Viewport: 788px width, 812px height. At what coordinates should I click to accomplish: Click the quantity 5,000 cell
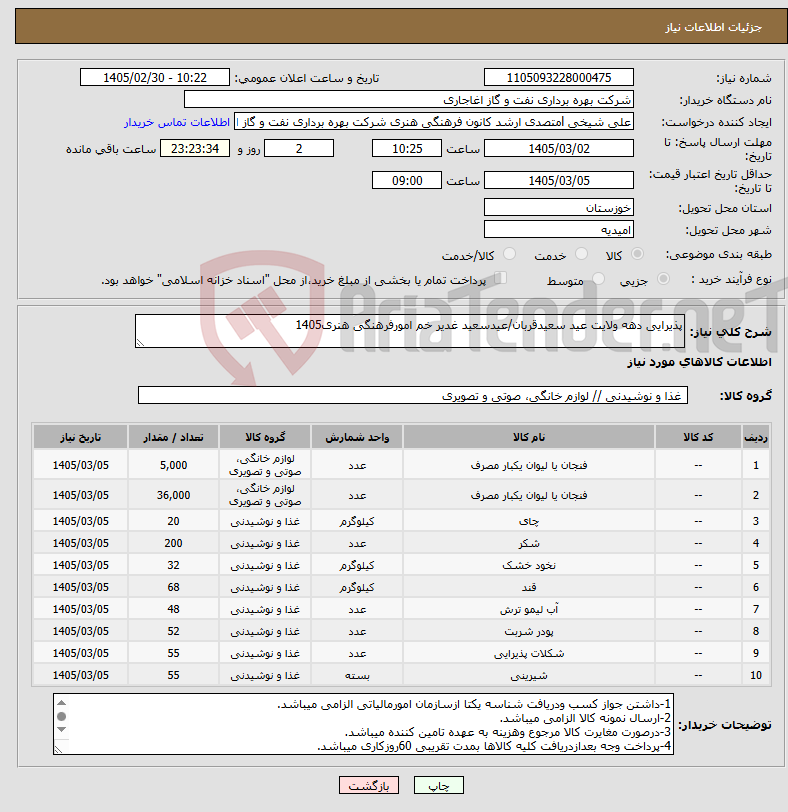click(173, 465)
